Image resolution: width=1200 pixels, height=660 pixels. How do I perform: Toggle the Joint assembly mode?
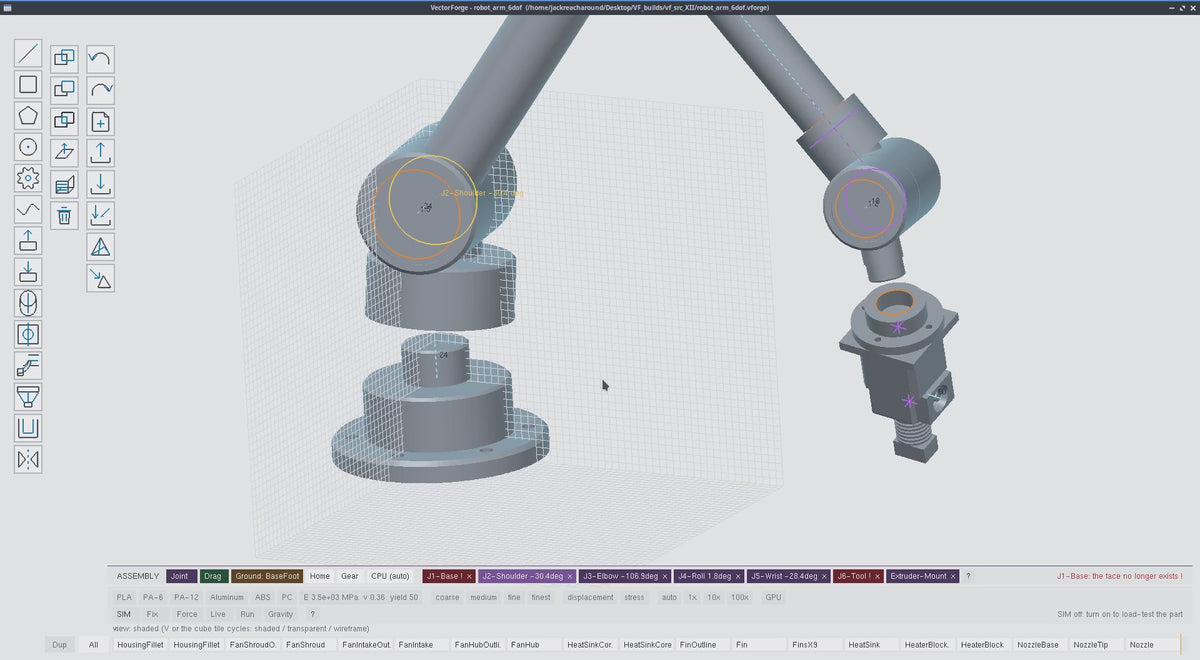[179, 576]
